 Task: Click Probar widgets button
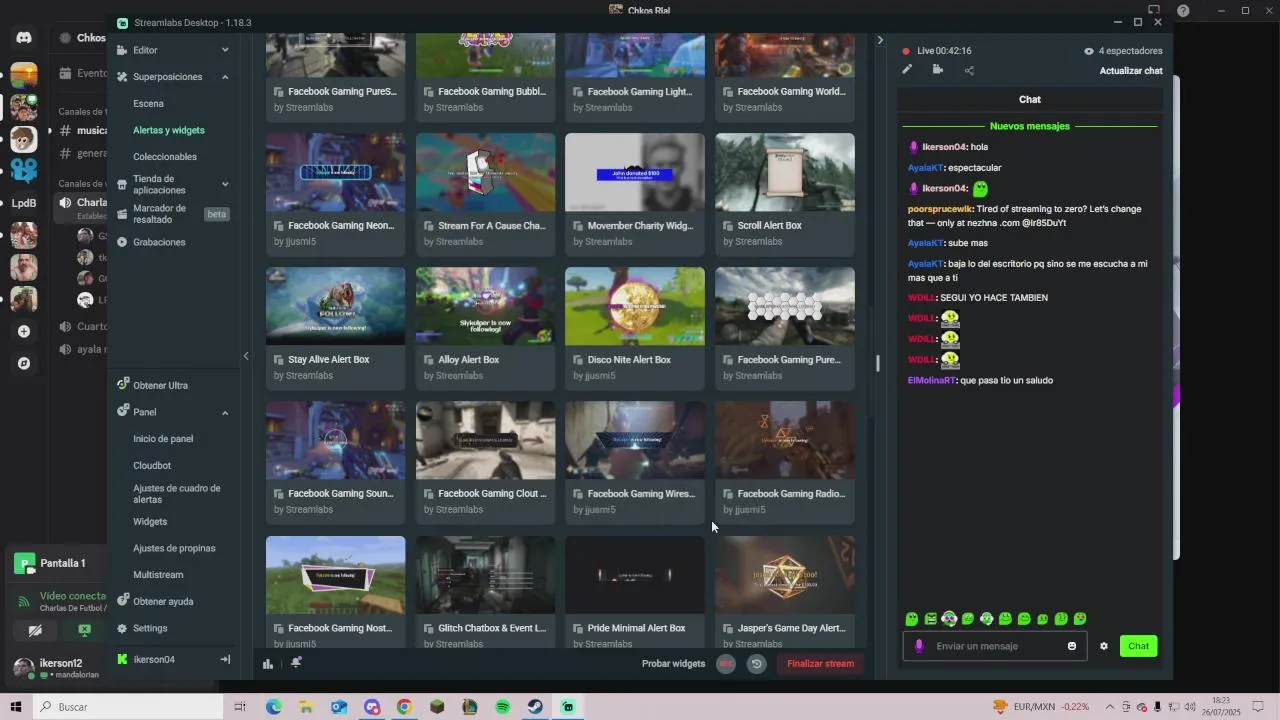pos(673,663)
